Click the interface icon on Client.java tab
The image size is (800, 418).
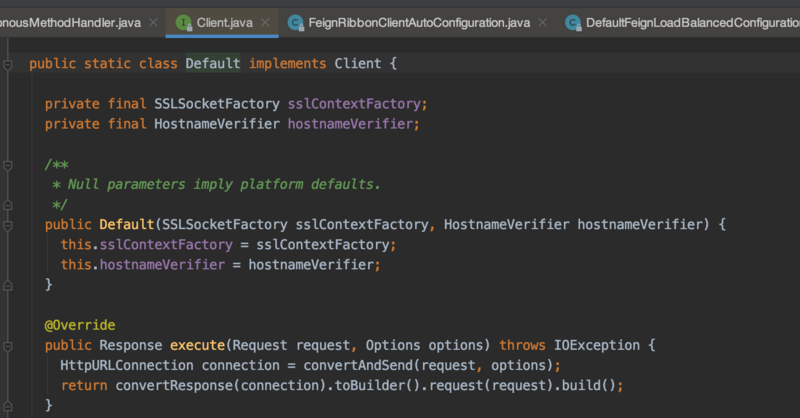point(183,21)
